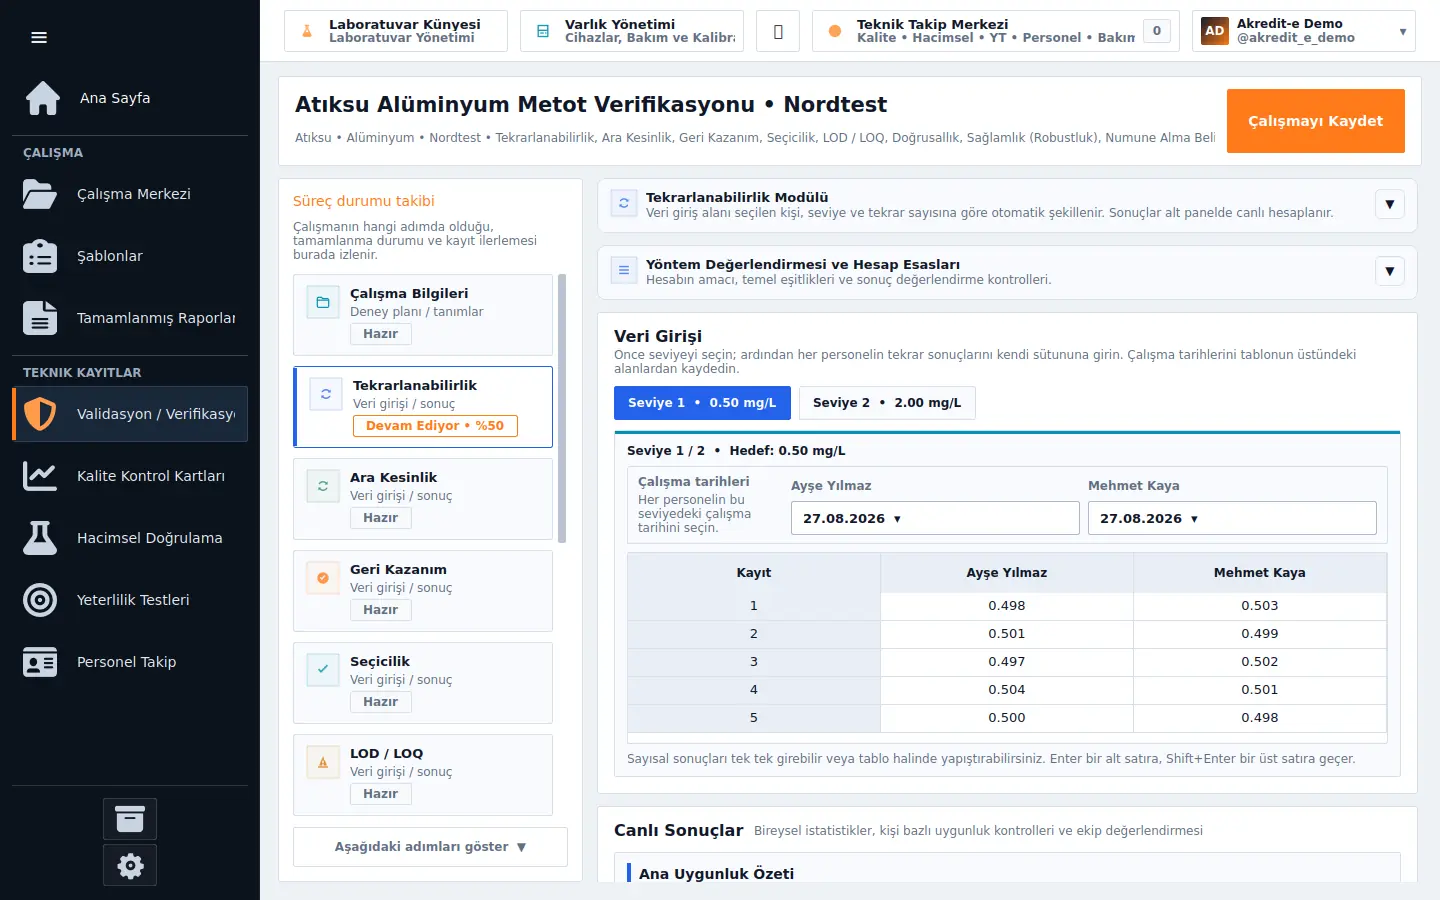Screen dimensions: 1440x900
Task: Click Ayşe Yılmaz value 0.504 cell
Action: pos(1007,690)
